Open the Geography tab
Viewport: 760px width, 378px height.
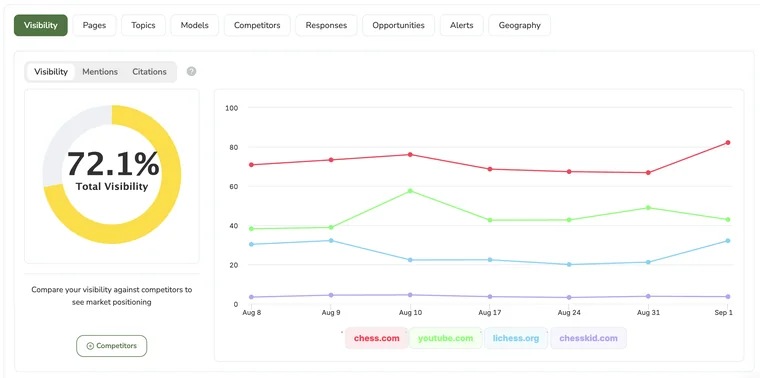519,25
